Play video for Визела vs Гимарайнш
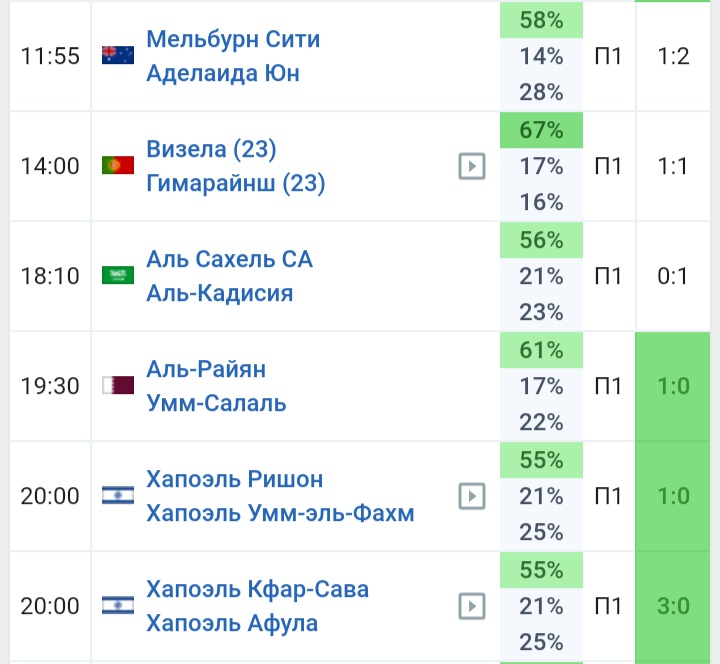This screenshot has width=720, height=664. pos(472,166)
